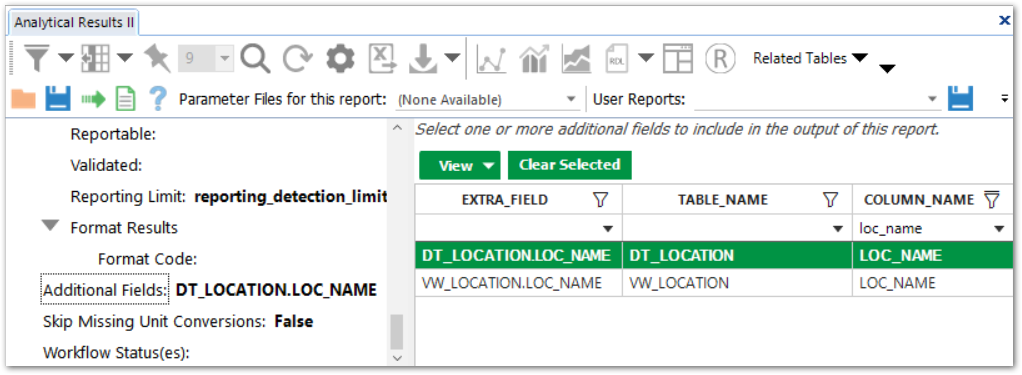Click the toolbar overflow black arrow
The height and width of the screenshot is (375, 1022).
click(x=887, y=68)
